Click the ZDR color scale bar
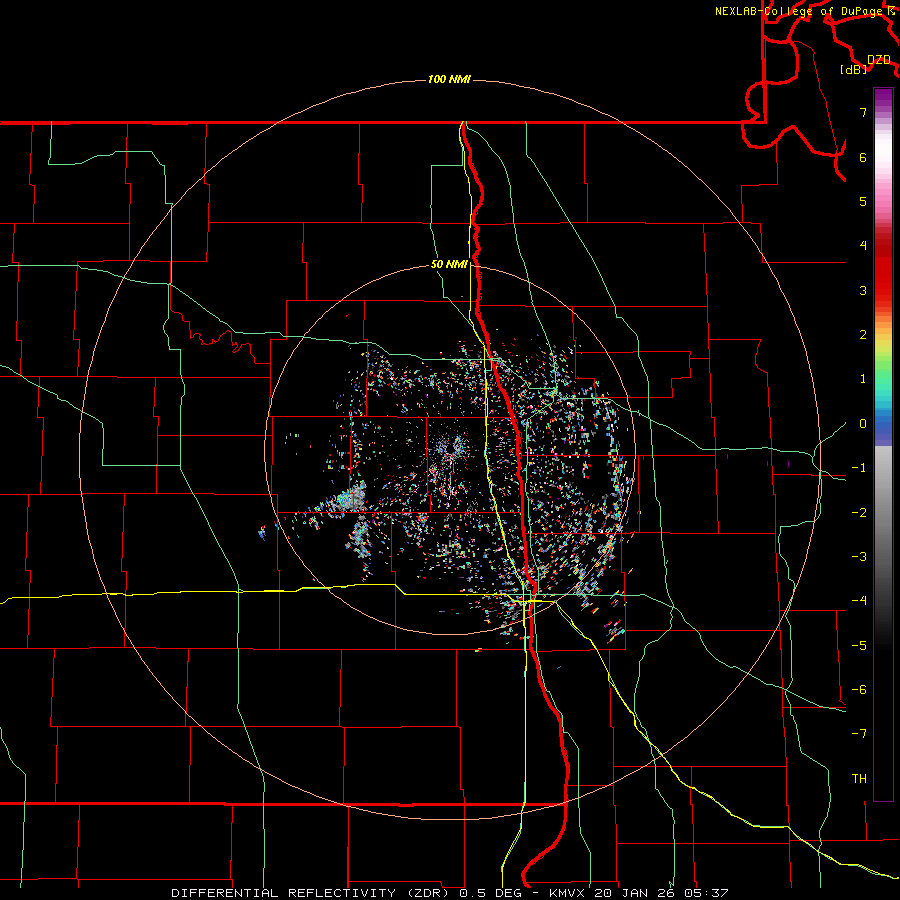 (883, 444)
